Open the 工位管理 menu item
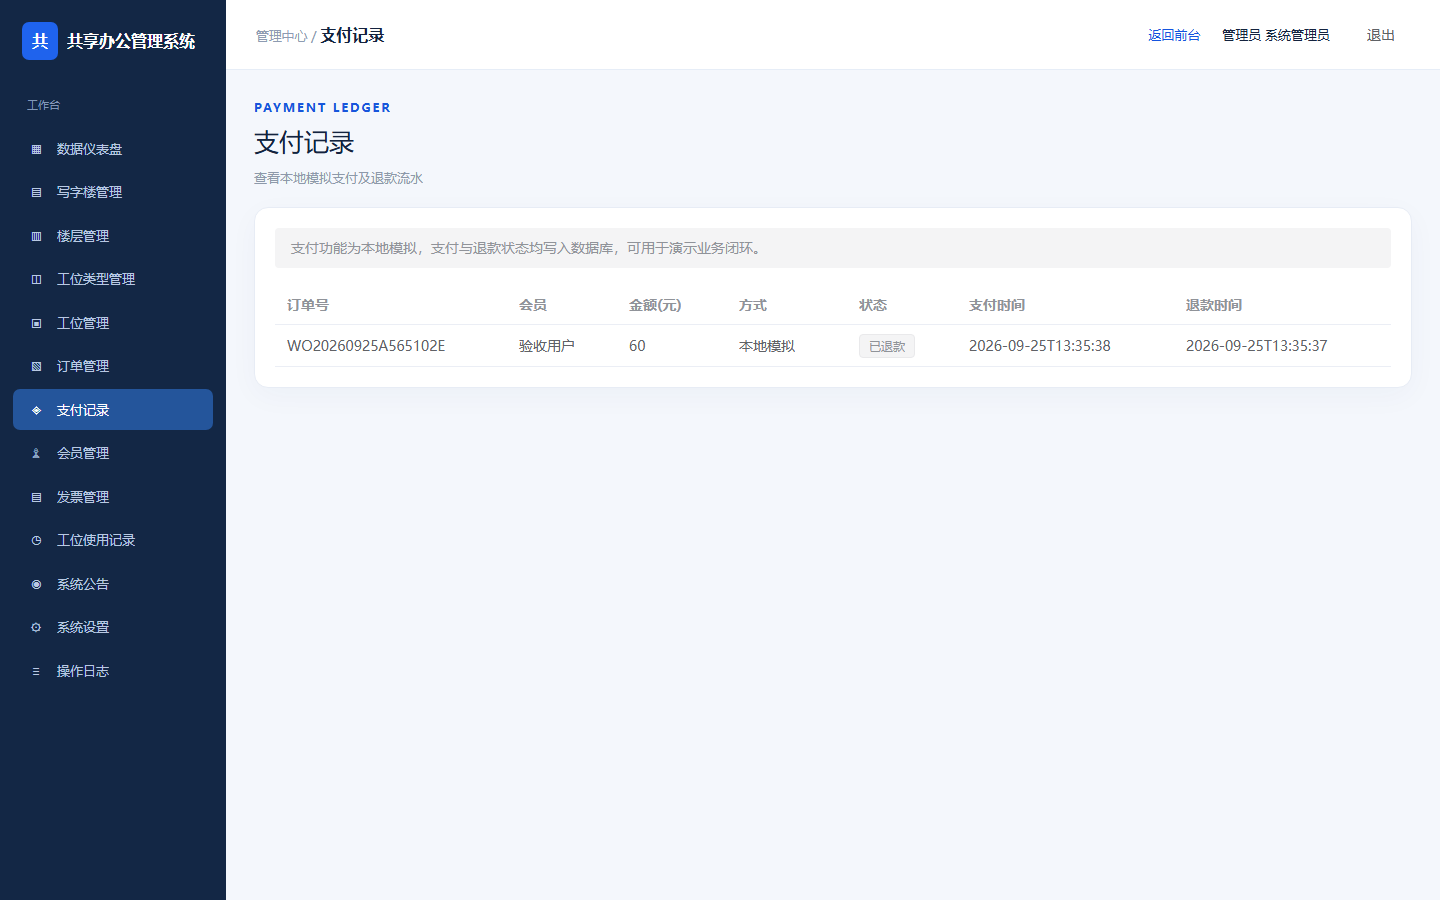1440x900 pixels. coord(113,323)
